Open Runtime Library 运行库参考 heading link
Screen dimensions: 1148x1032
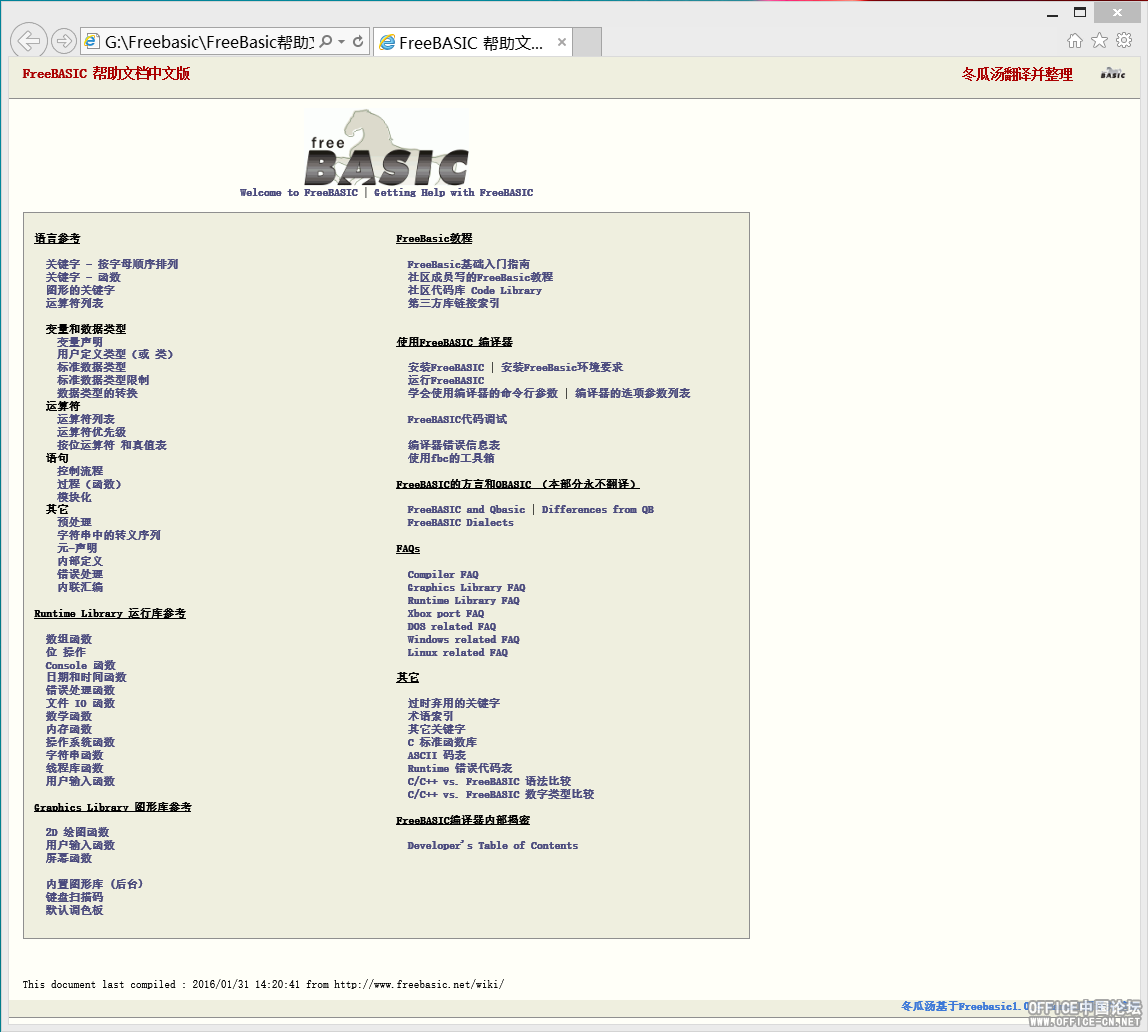click(110, 613)
